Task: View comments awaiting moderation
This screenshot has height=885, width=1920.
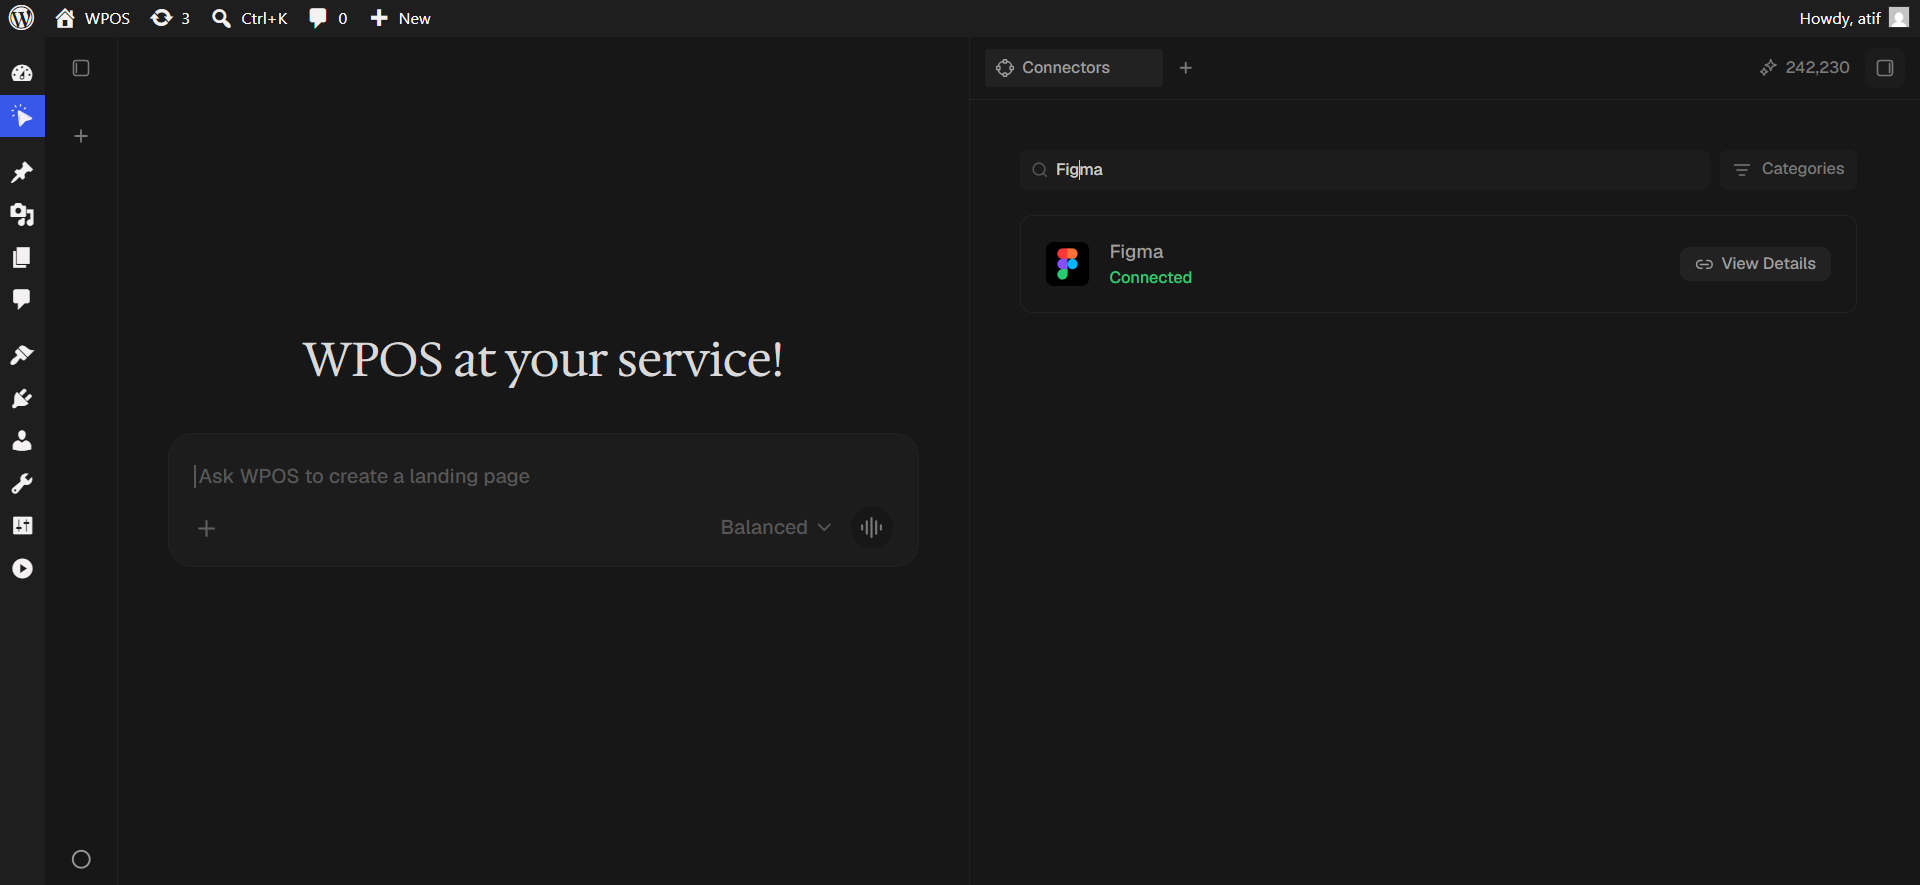Action: [x=328, y=18]
